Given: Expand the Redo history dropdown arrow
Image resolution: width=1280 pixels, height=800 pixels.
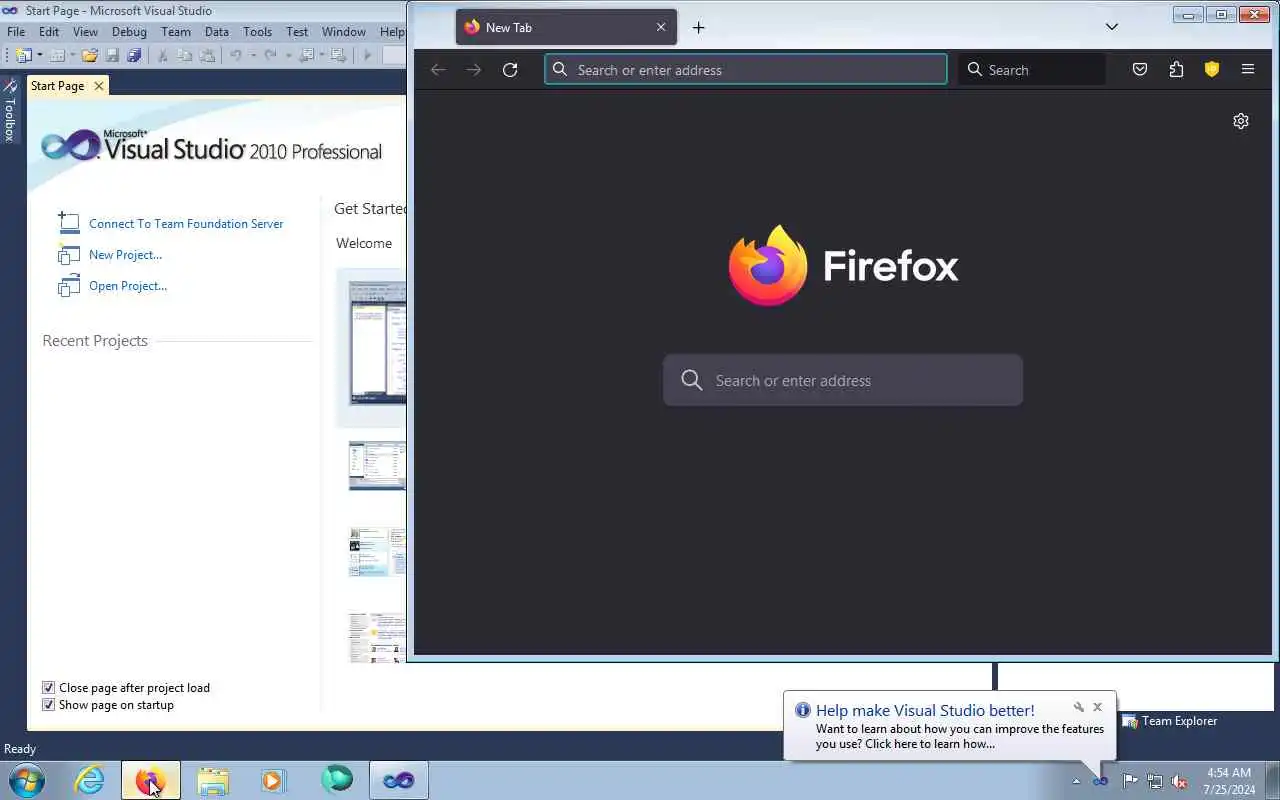Looking at the screenshot, I should 288,55.
